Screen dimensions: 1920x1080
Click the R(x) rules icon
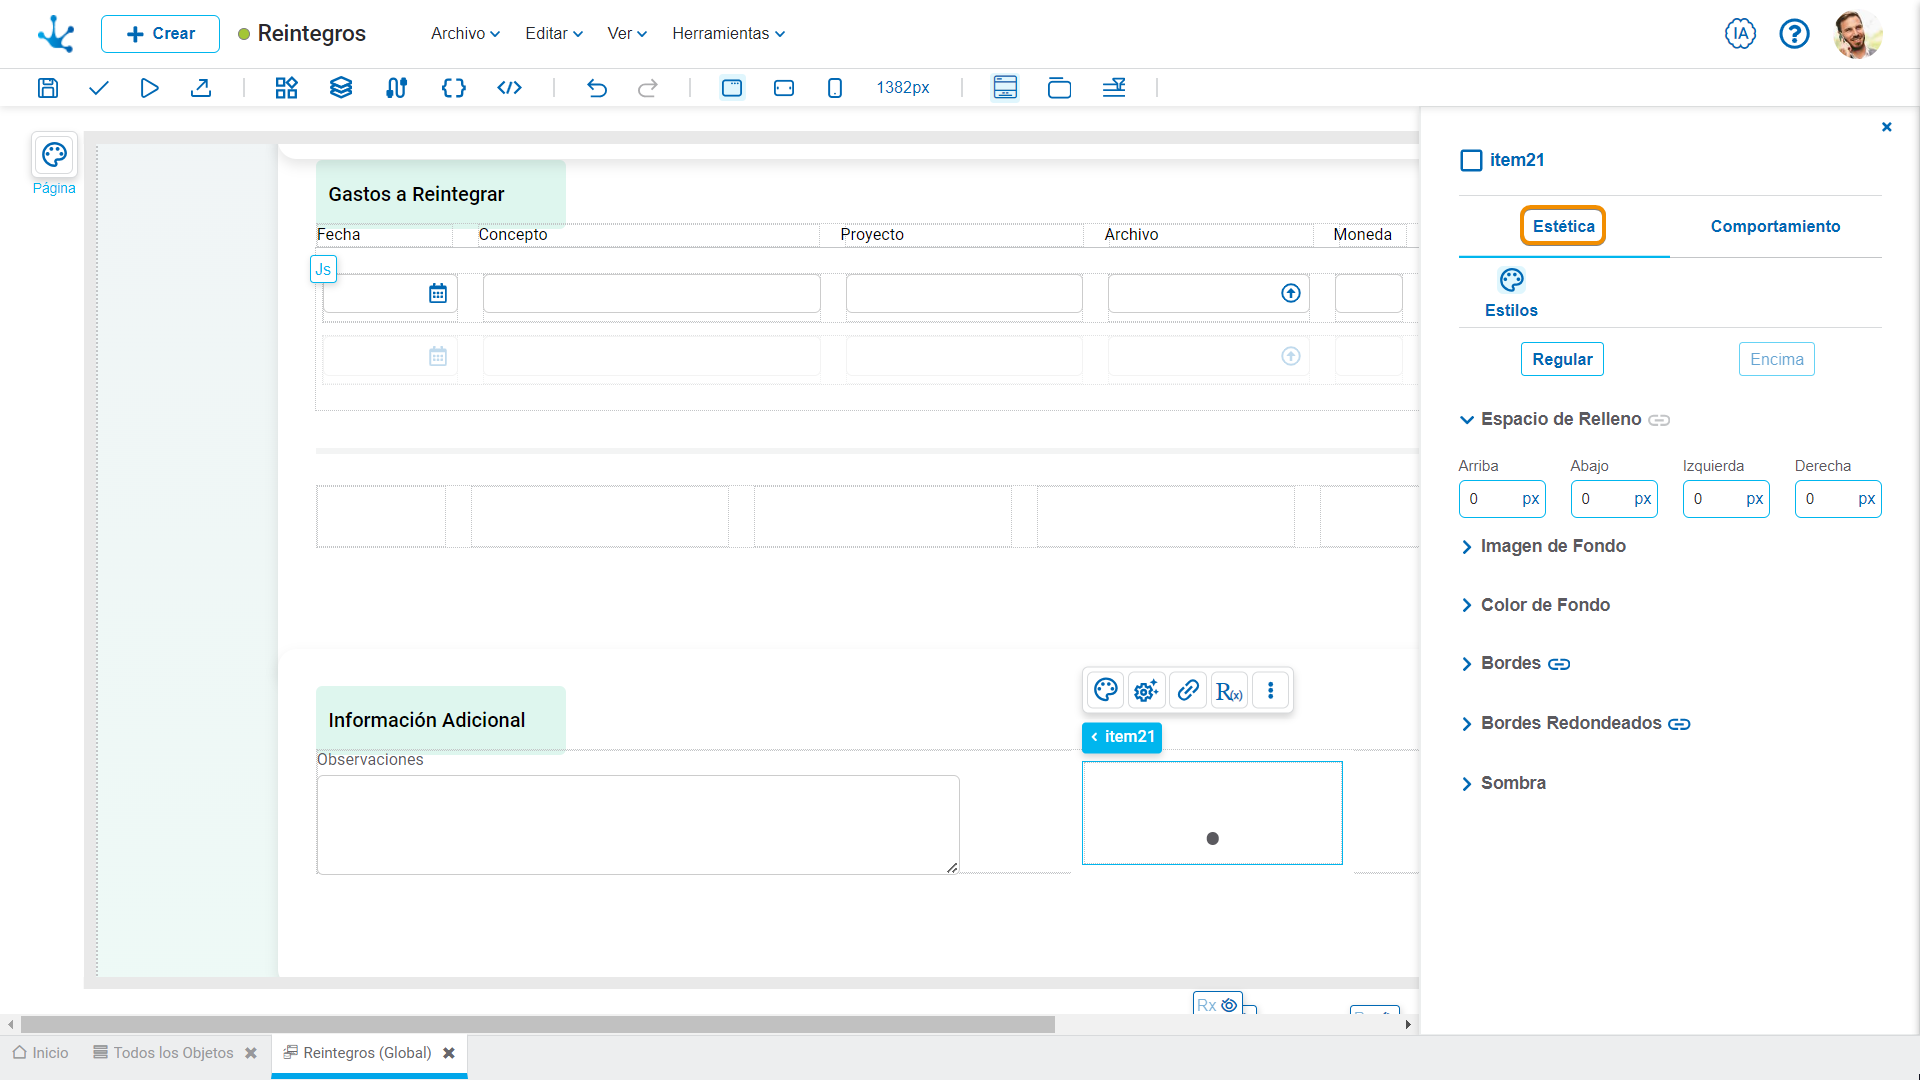[1229, 690]
